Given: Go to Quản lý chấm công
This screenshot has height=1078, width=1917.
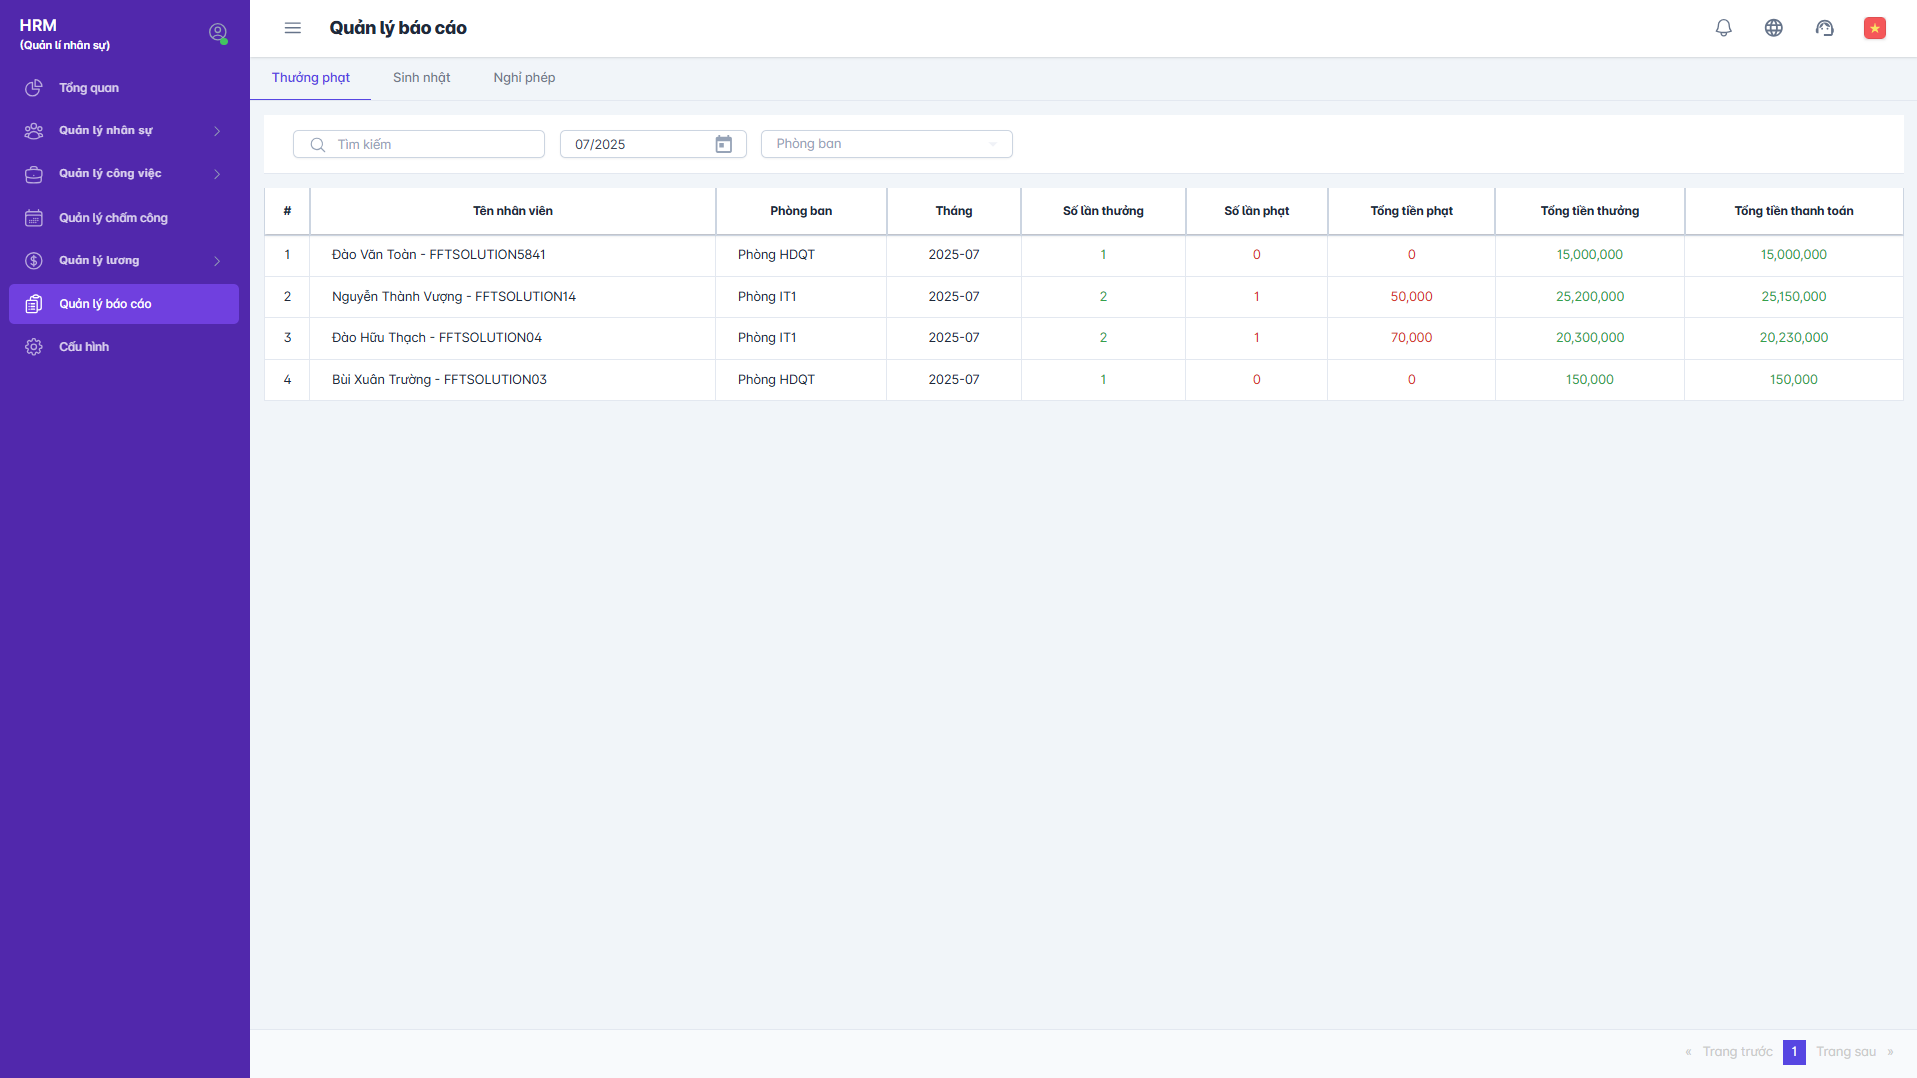Looking at the screenshot, I should (x=113, y=218).
